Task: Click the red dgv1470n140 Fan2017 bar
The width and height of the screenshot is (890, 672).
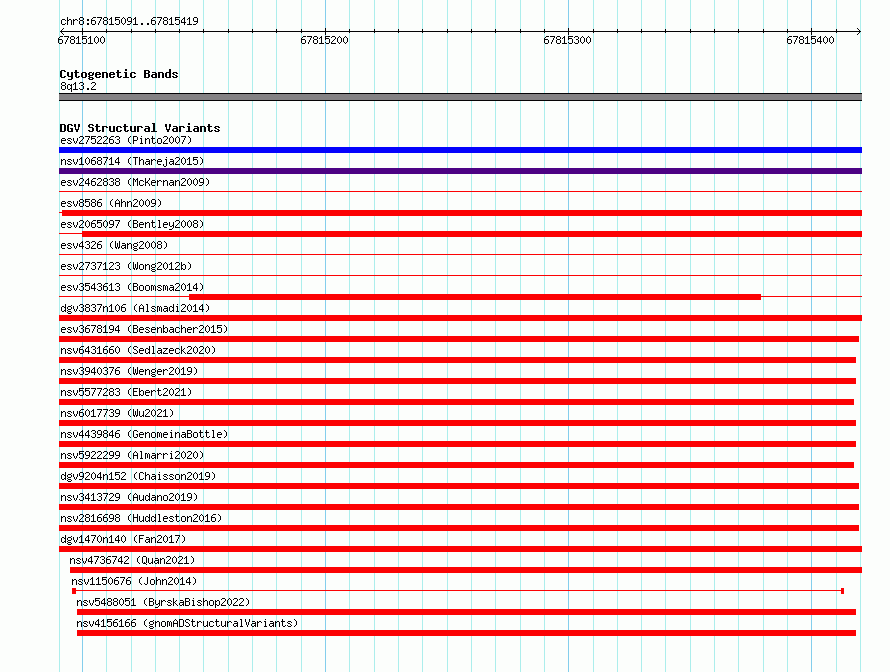Action: (460, 549)
